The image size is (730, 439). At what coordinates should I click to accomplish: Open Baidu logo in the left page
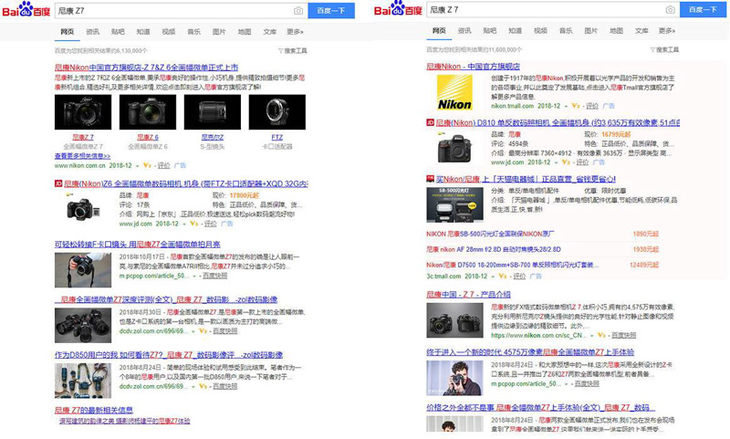point(26,9)
